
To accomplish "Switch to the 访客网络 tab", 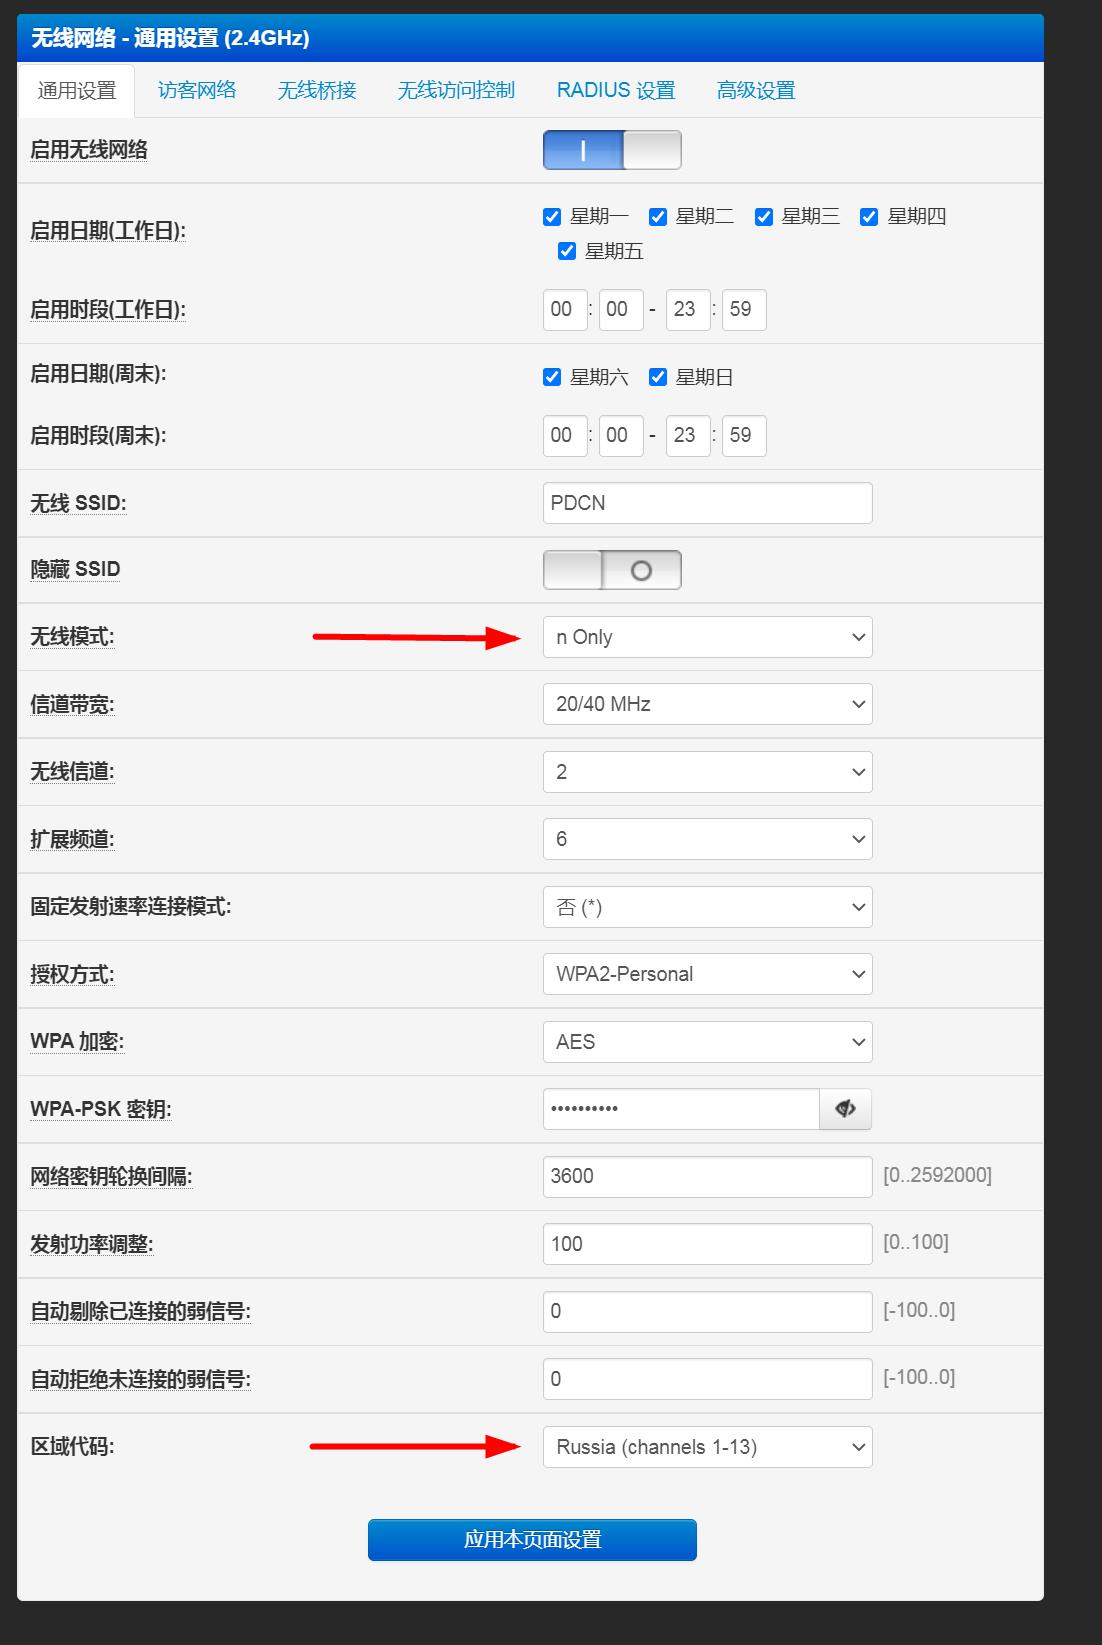I will pyautogui.click(x=197, y=90).
